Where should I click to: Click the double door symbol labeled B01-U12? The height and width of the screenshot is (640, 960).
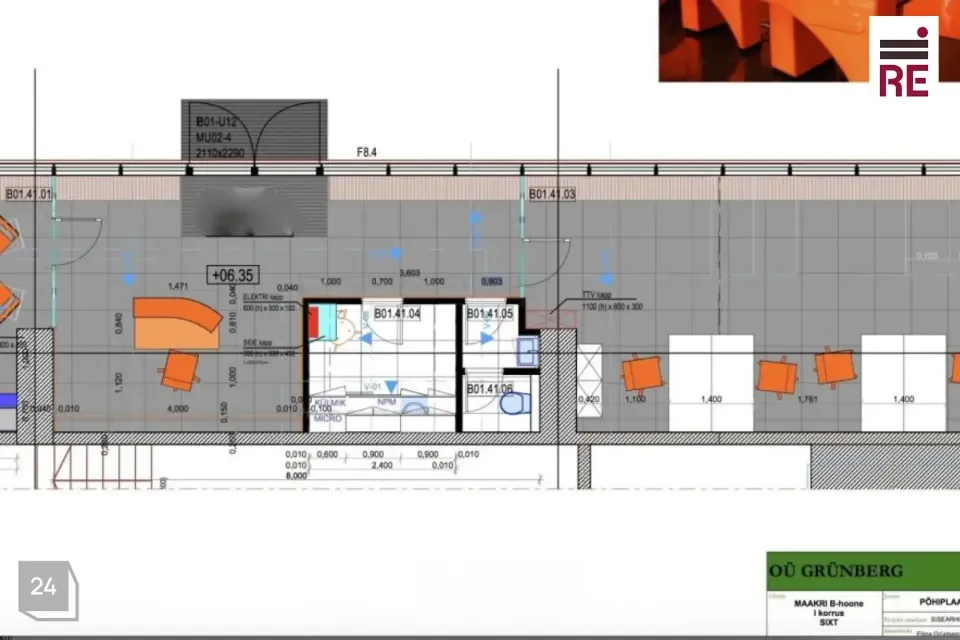254,130
